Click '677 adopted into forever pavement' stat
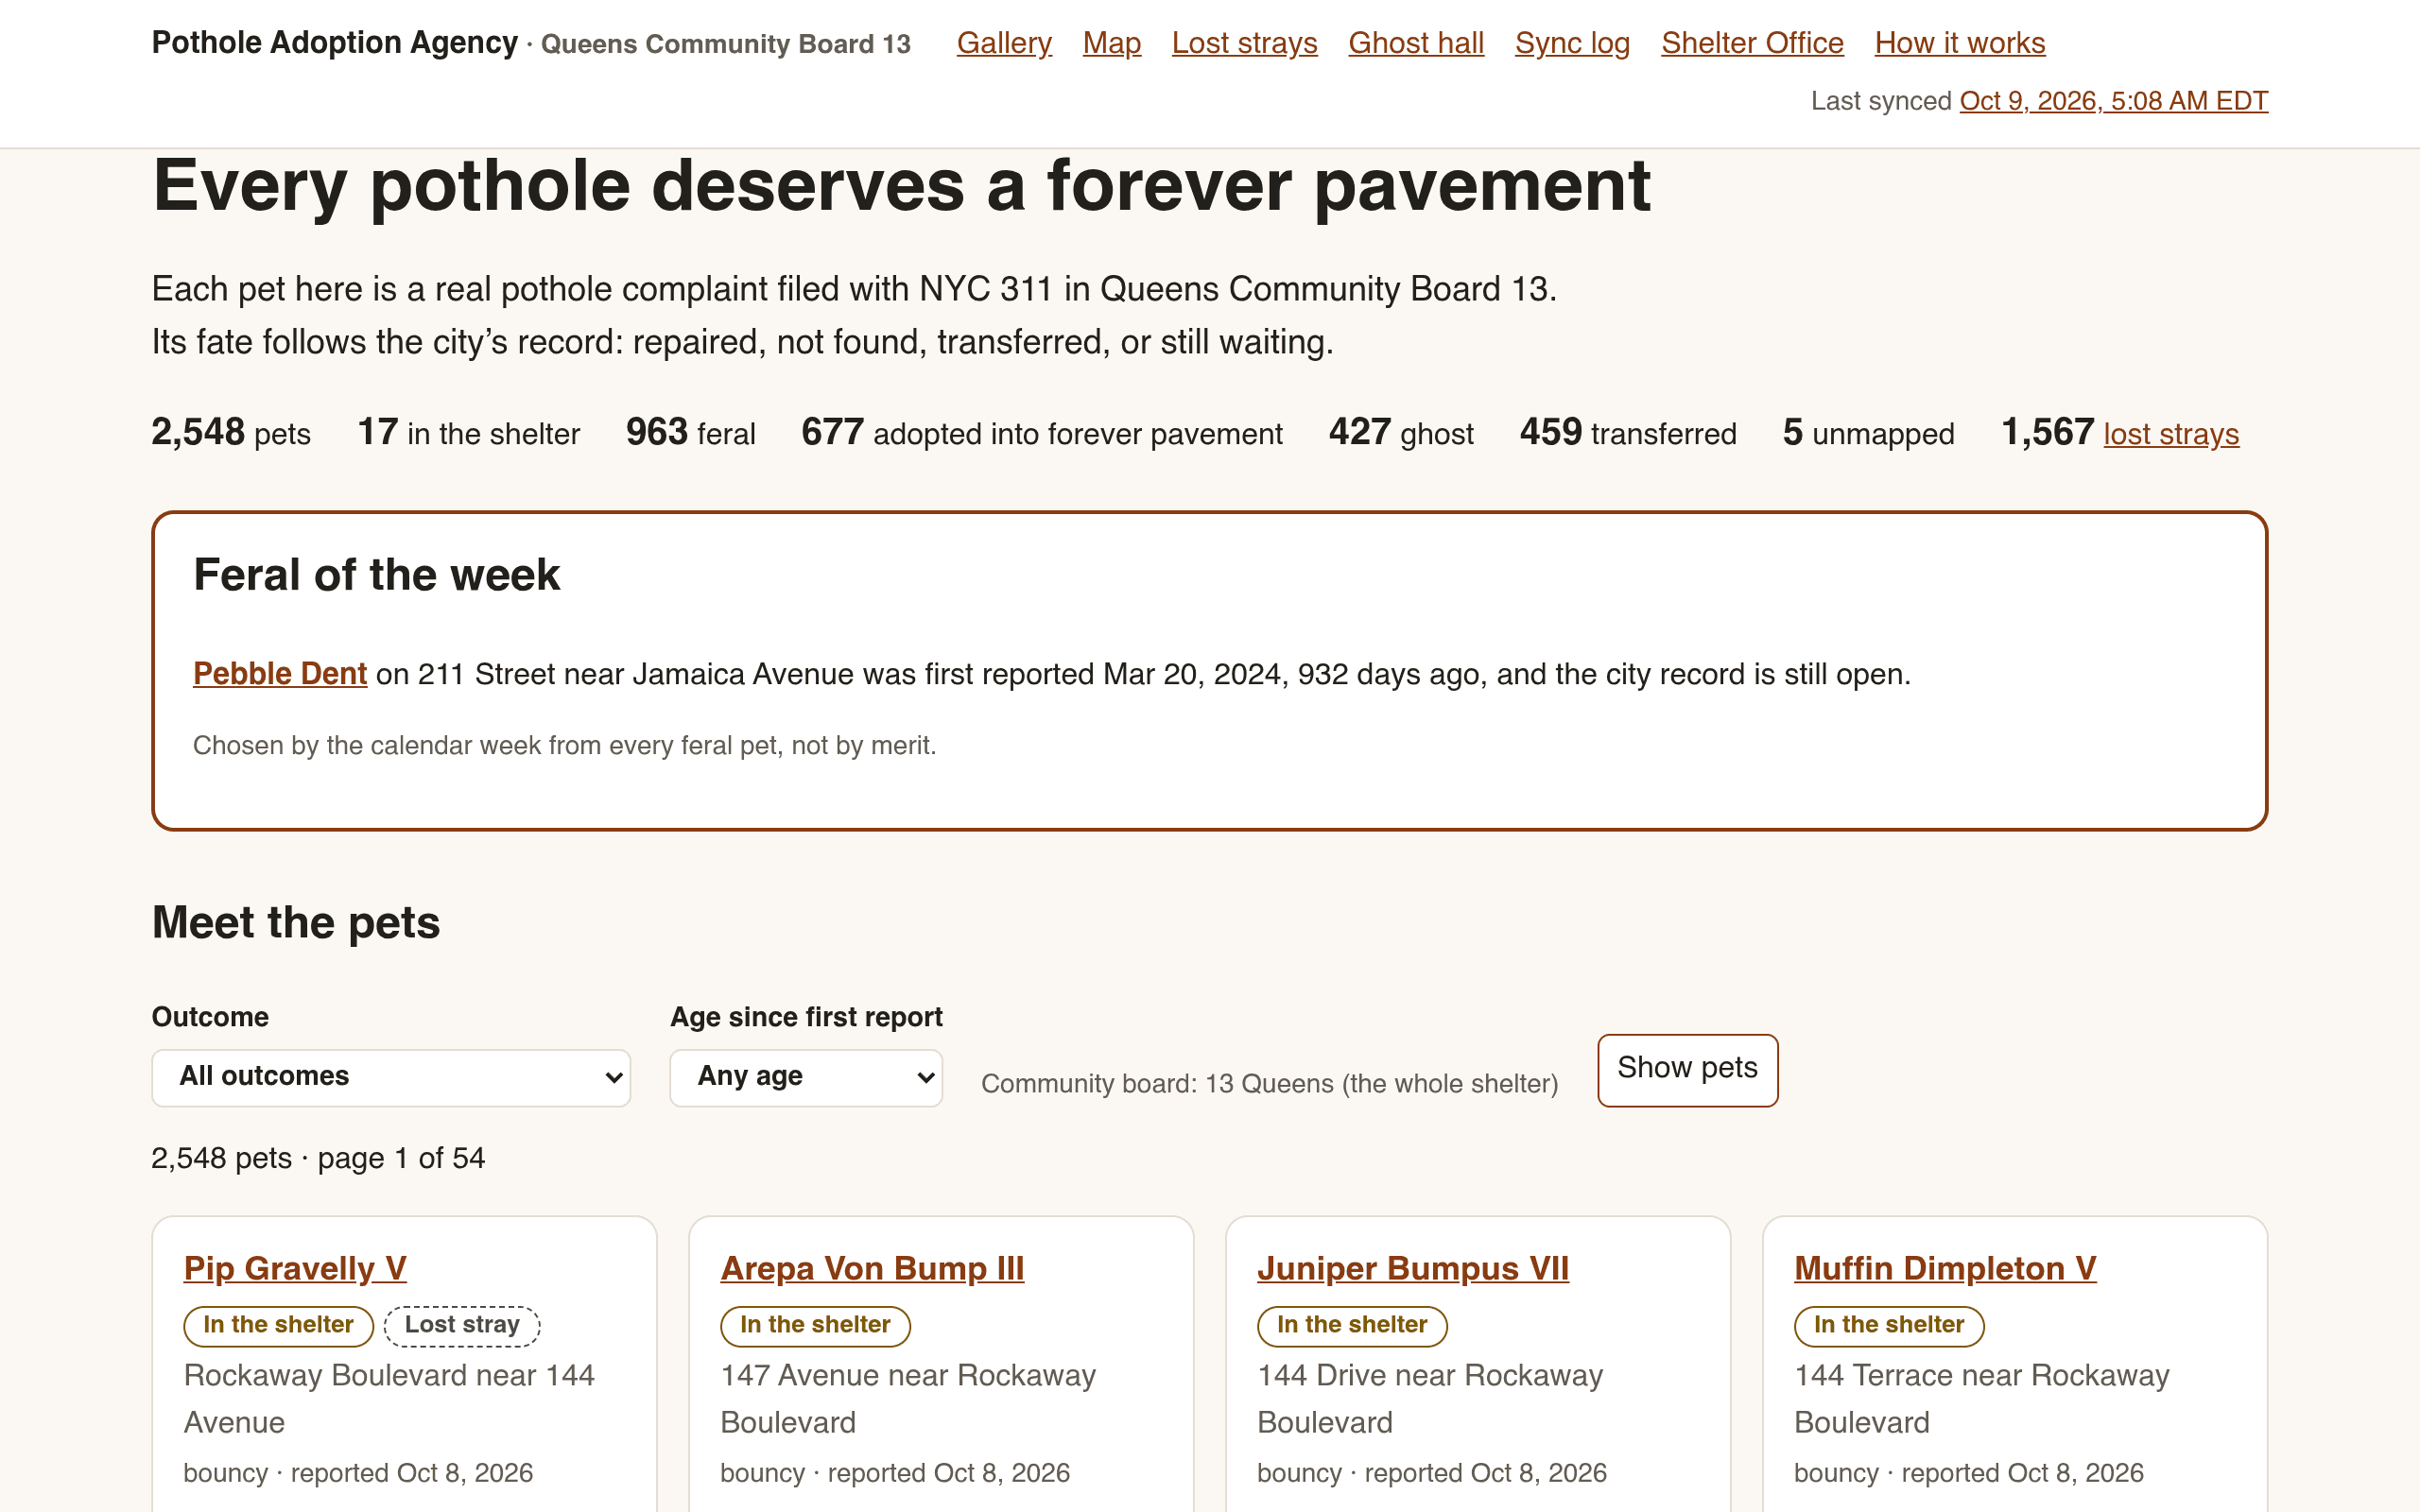 1041,433
